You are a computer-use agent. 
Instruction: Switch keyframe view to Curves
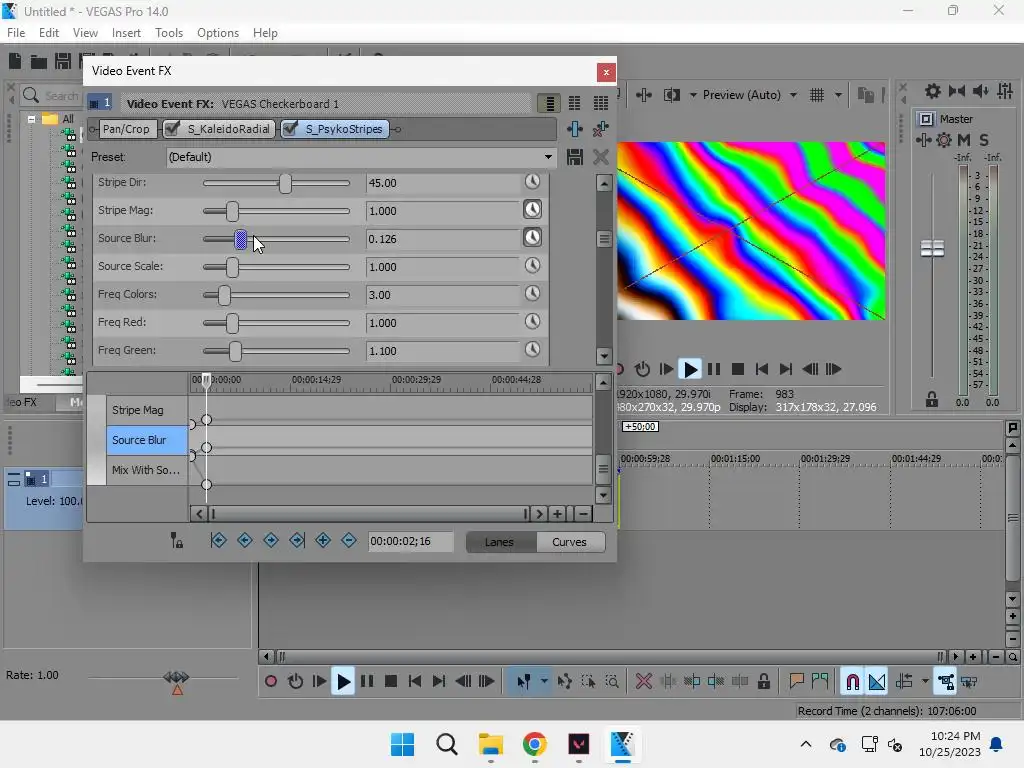click(569, 542)
